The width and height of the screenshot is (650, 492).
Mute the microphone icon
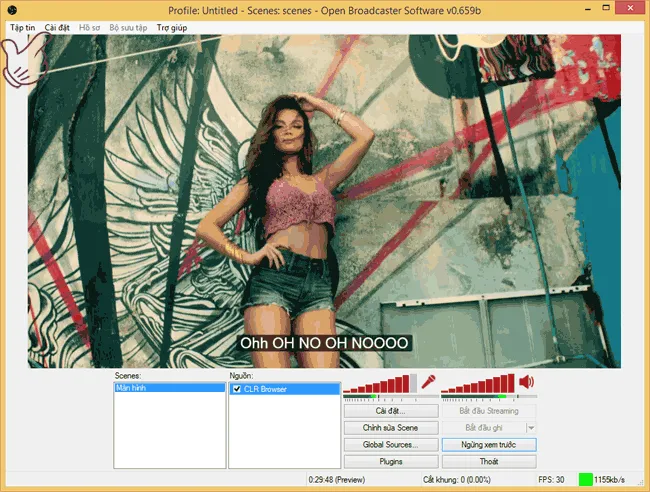pos(428,382)
